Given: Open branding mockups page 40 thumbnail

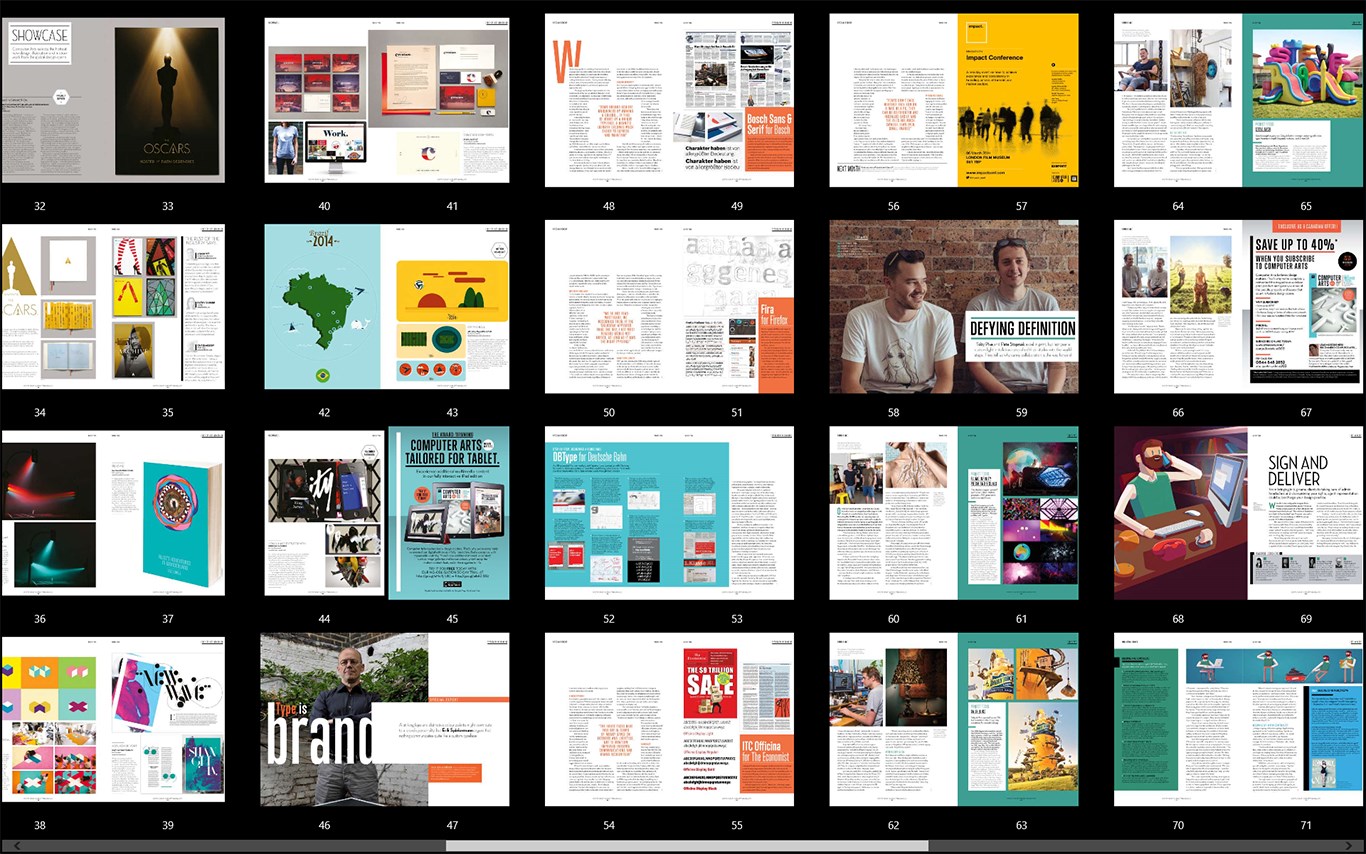Looking at the screenshot, I should 325,100.
